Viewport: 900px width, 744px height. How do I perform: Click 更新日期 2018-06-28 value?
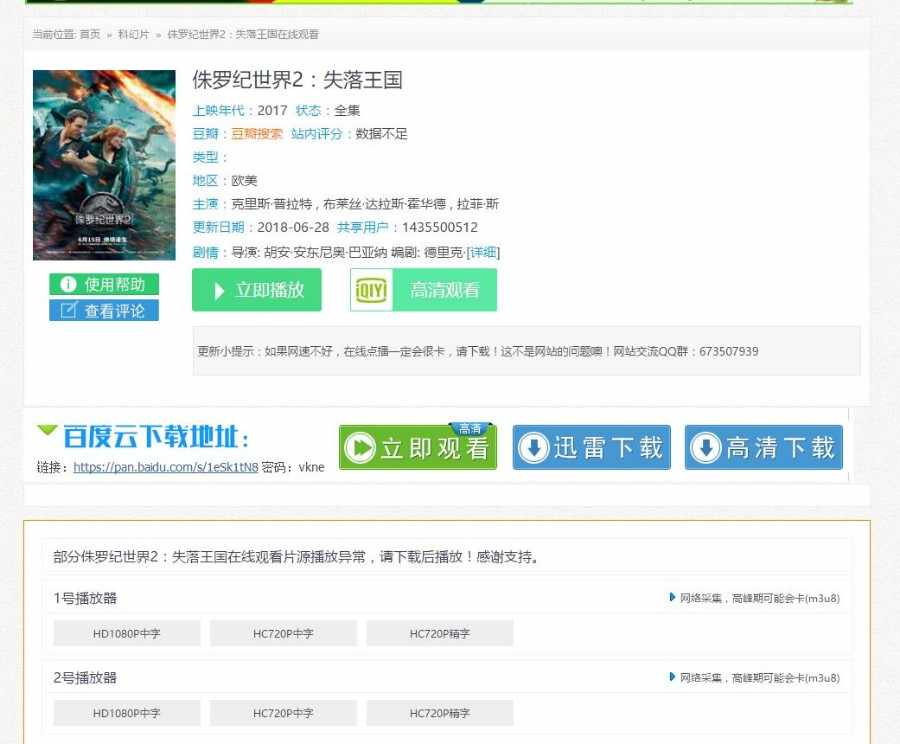click(x=293, y=227)
